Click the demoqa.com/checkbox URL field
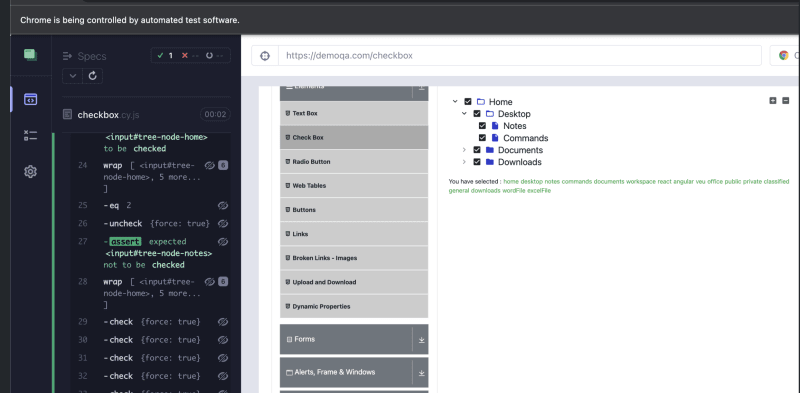This screenshot has width=800, height=393. click(519, 56)
